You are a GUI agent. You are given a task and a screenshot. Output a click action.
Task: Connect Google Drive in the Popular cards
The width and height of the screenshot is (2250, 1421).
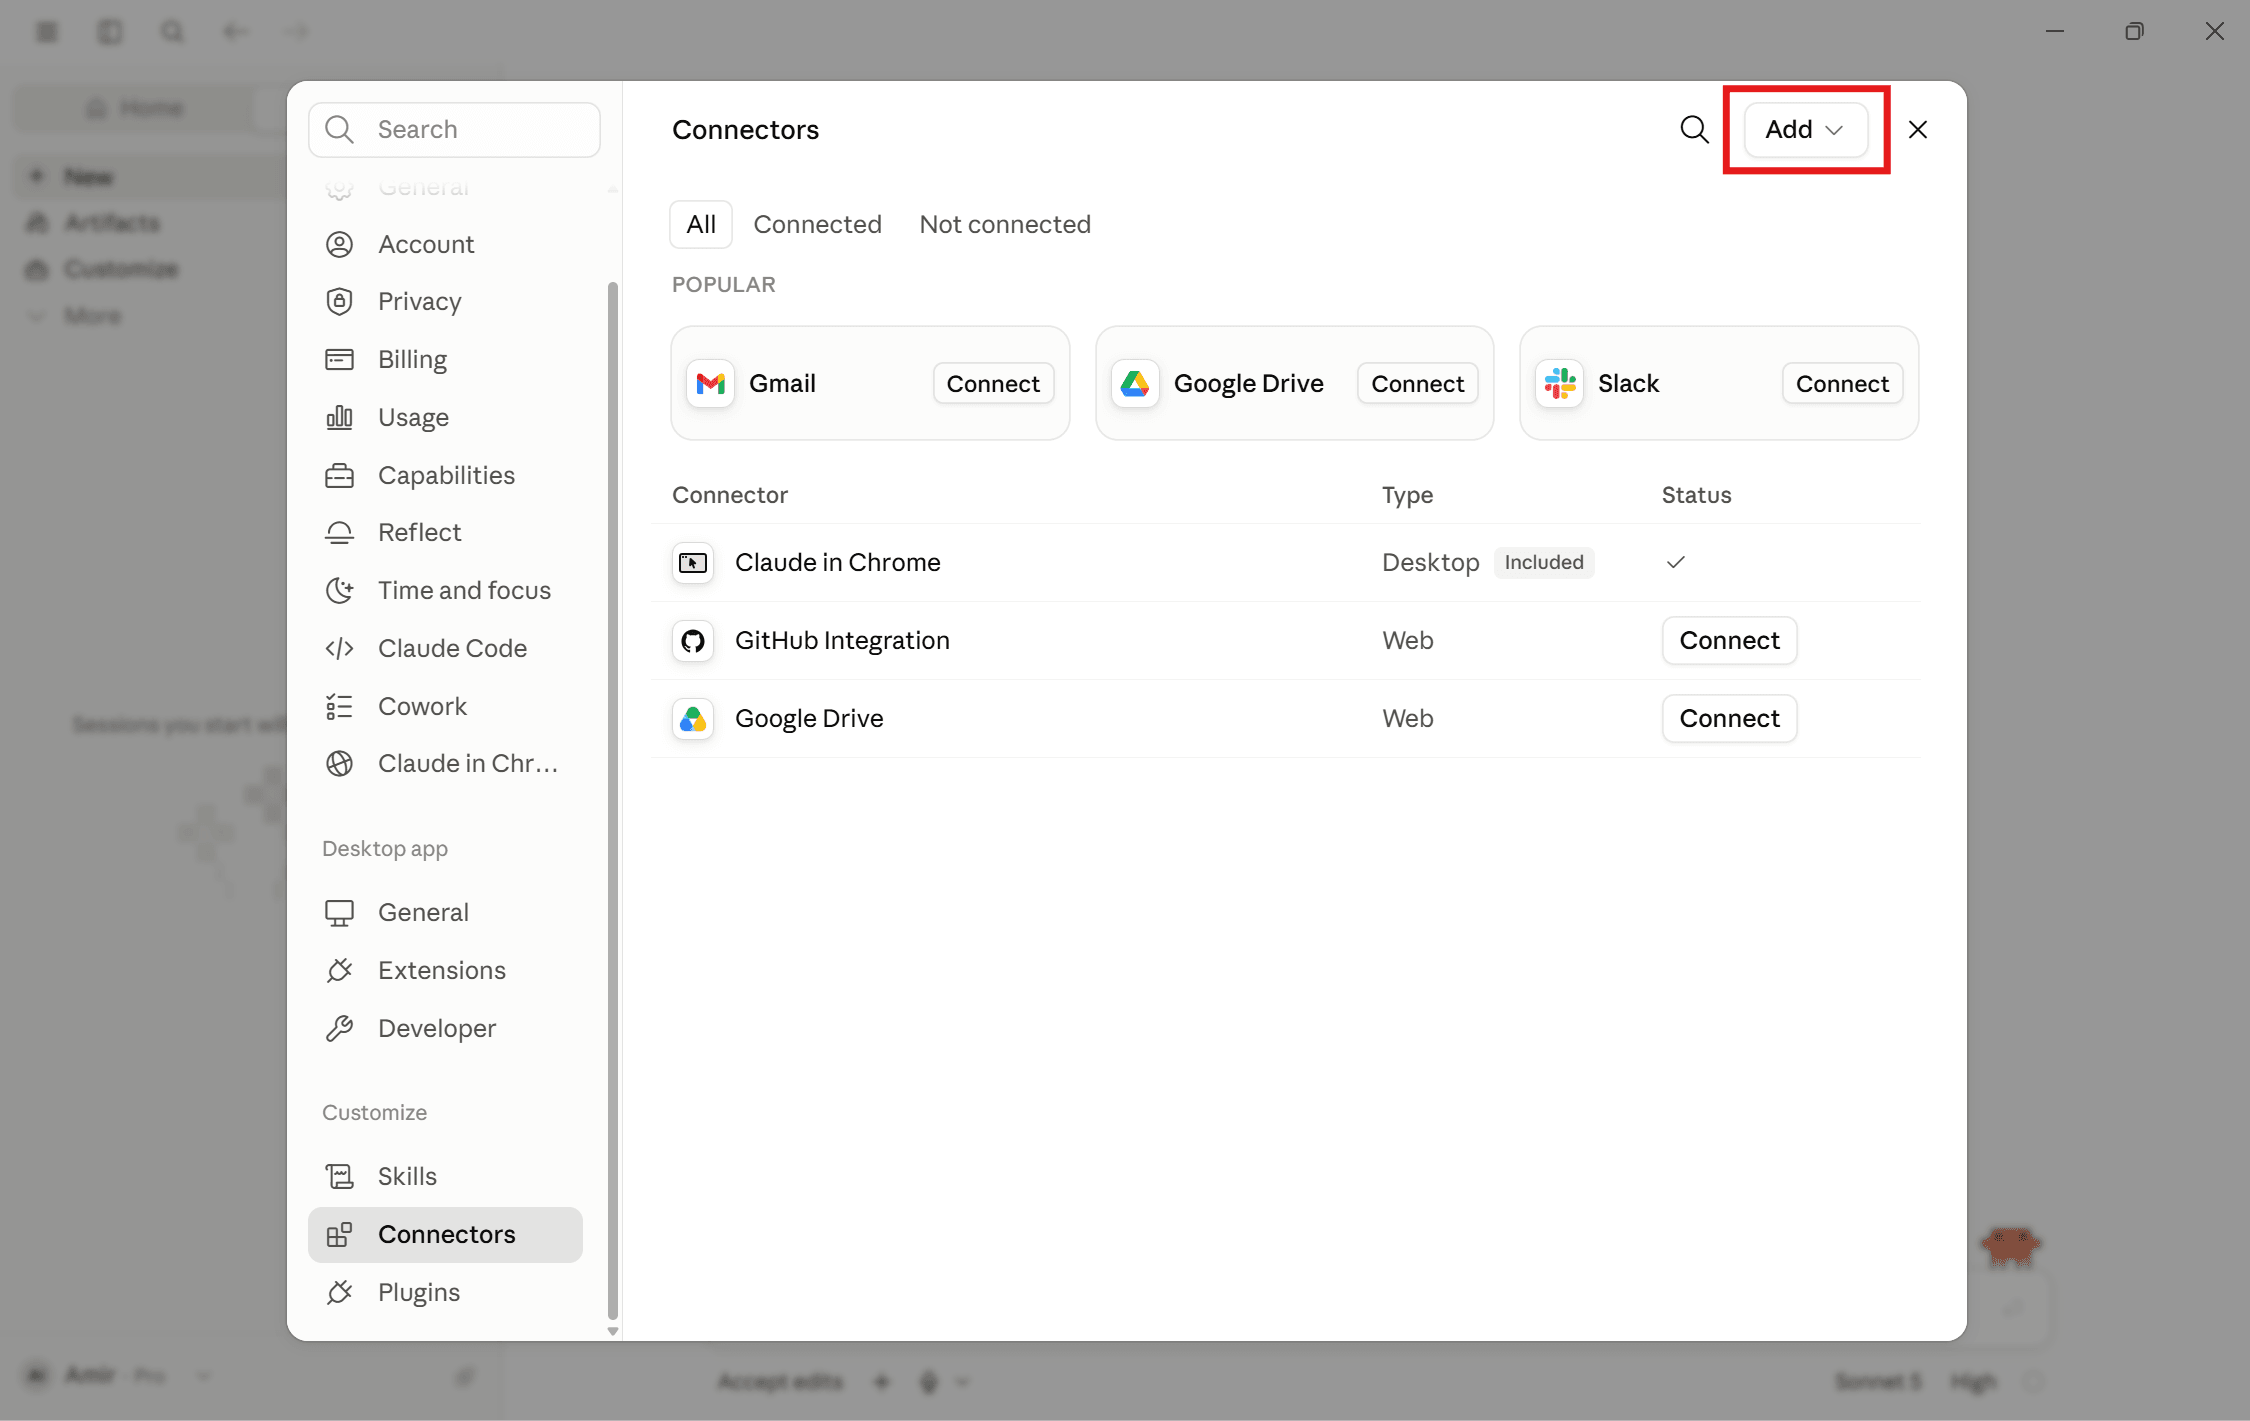1417,383
